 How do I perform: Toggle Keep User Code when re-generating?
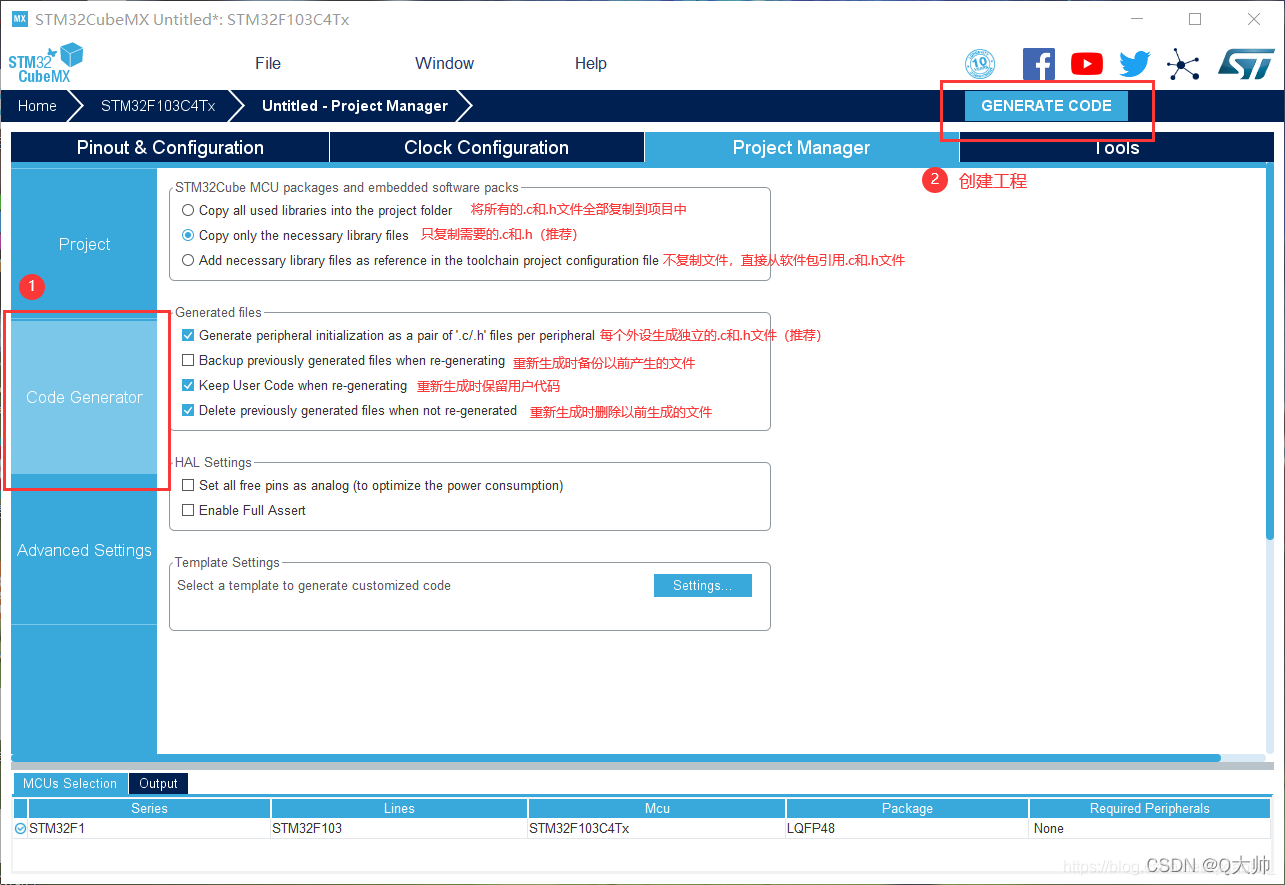pos(188,385)
